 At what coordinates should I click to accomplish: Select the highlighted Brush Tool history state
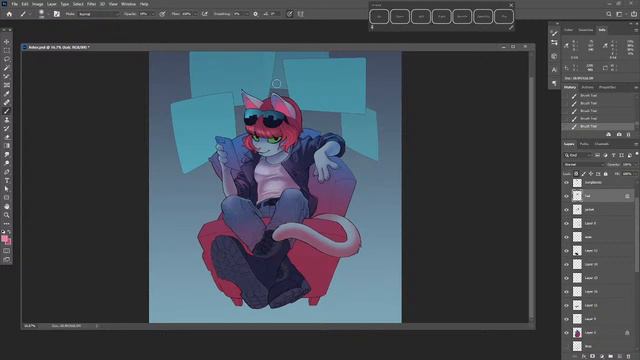pyautogui.click(x=598, y=127)
